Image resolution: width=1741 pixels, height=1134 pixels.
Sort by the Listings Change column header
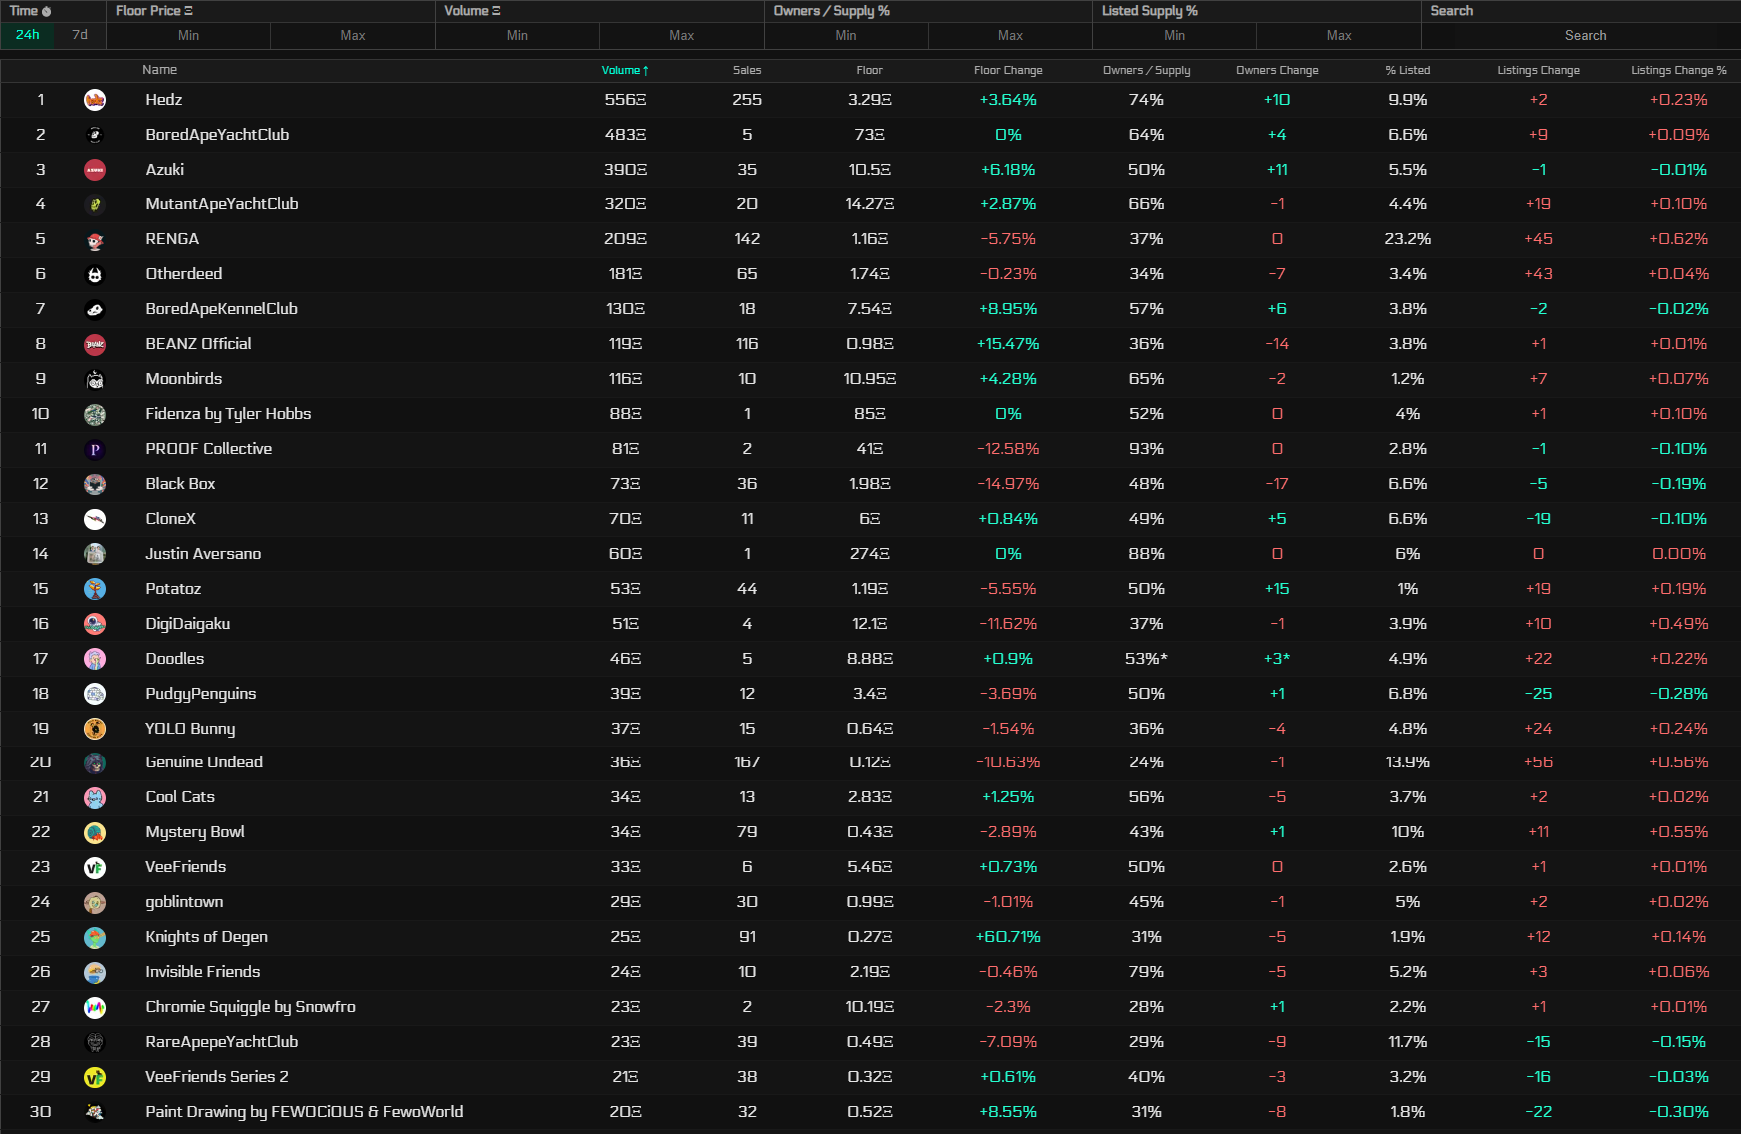pos(1538,70)
